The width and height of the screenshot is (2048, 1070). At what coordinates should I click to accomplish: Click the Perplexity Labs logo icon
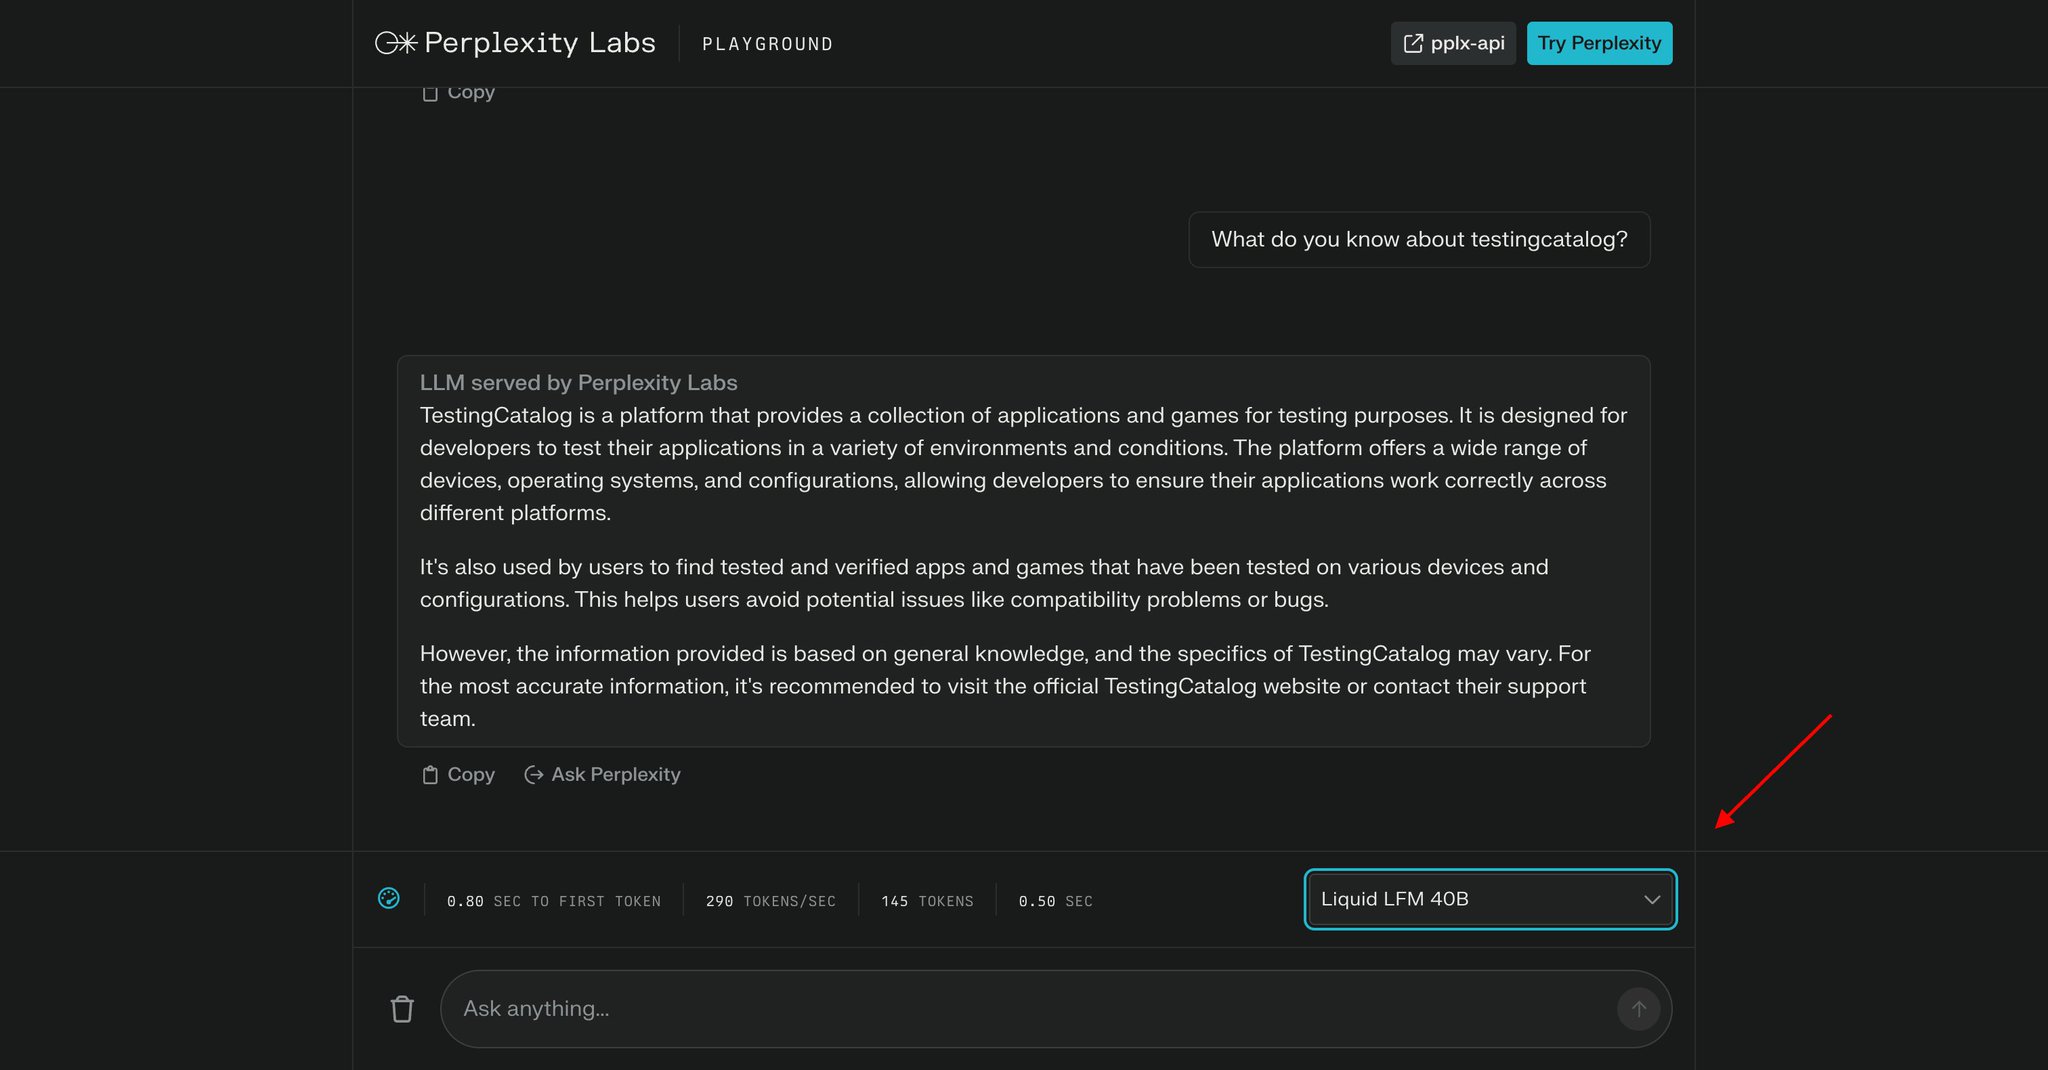pos(396,43)
